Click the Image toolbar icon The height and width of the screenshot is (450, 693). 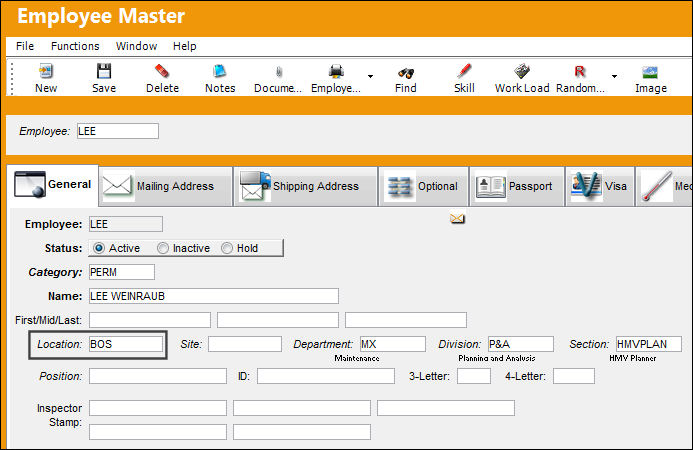tap(650, 72)
